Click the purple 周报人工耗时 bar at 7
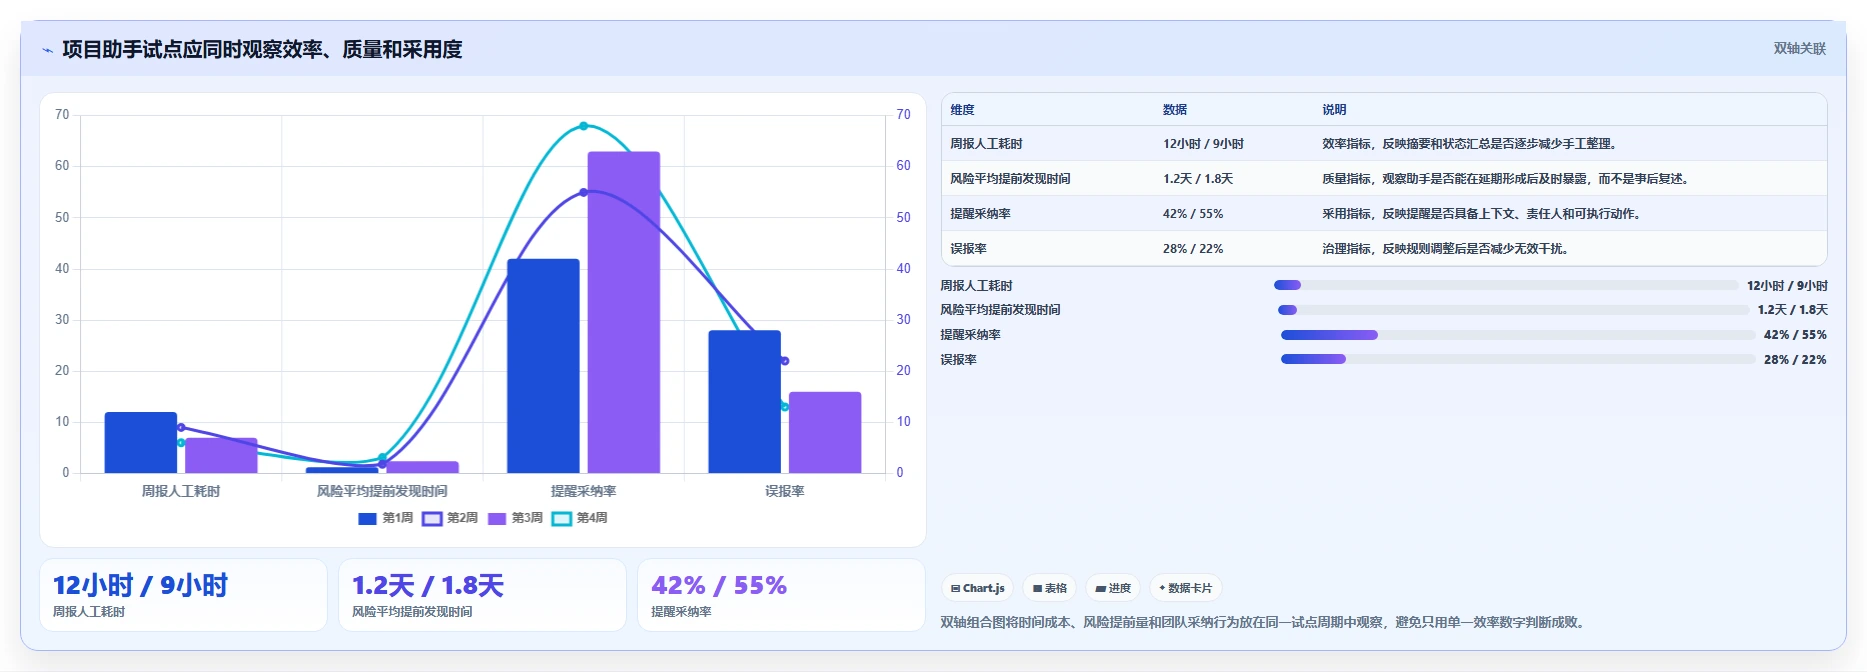The width and height of the screenshot is (1867, 672). (221, 455)
